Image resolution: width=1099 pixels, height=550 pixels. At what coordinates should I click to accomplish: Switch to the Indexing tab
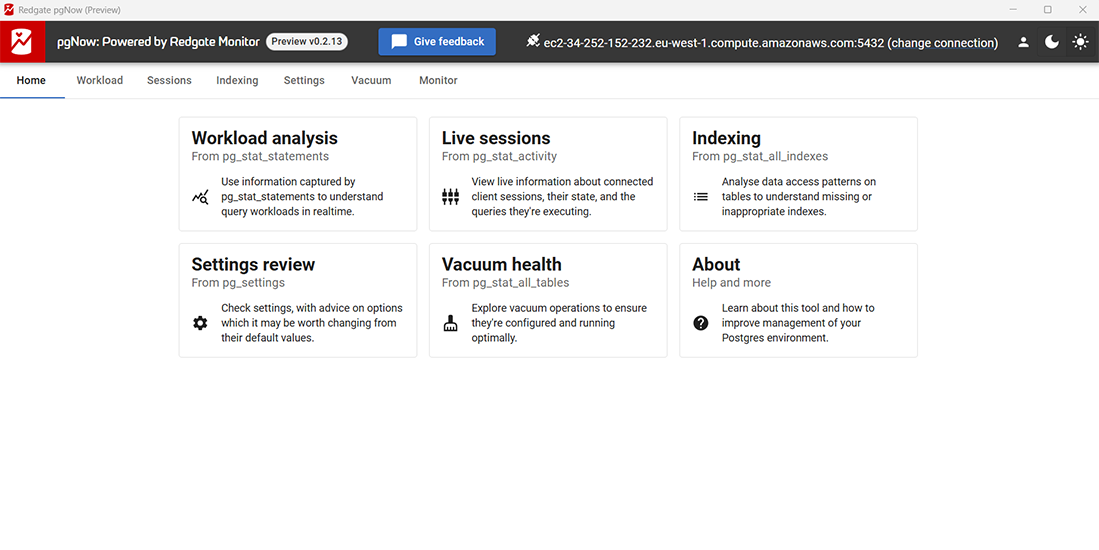(237, 81)
